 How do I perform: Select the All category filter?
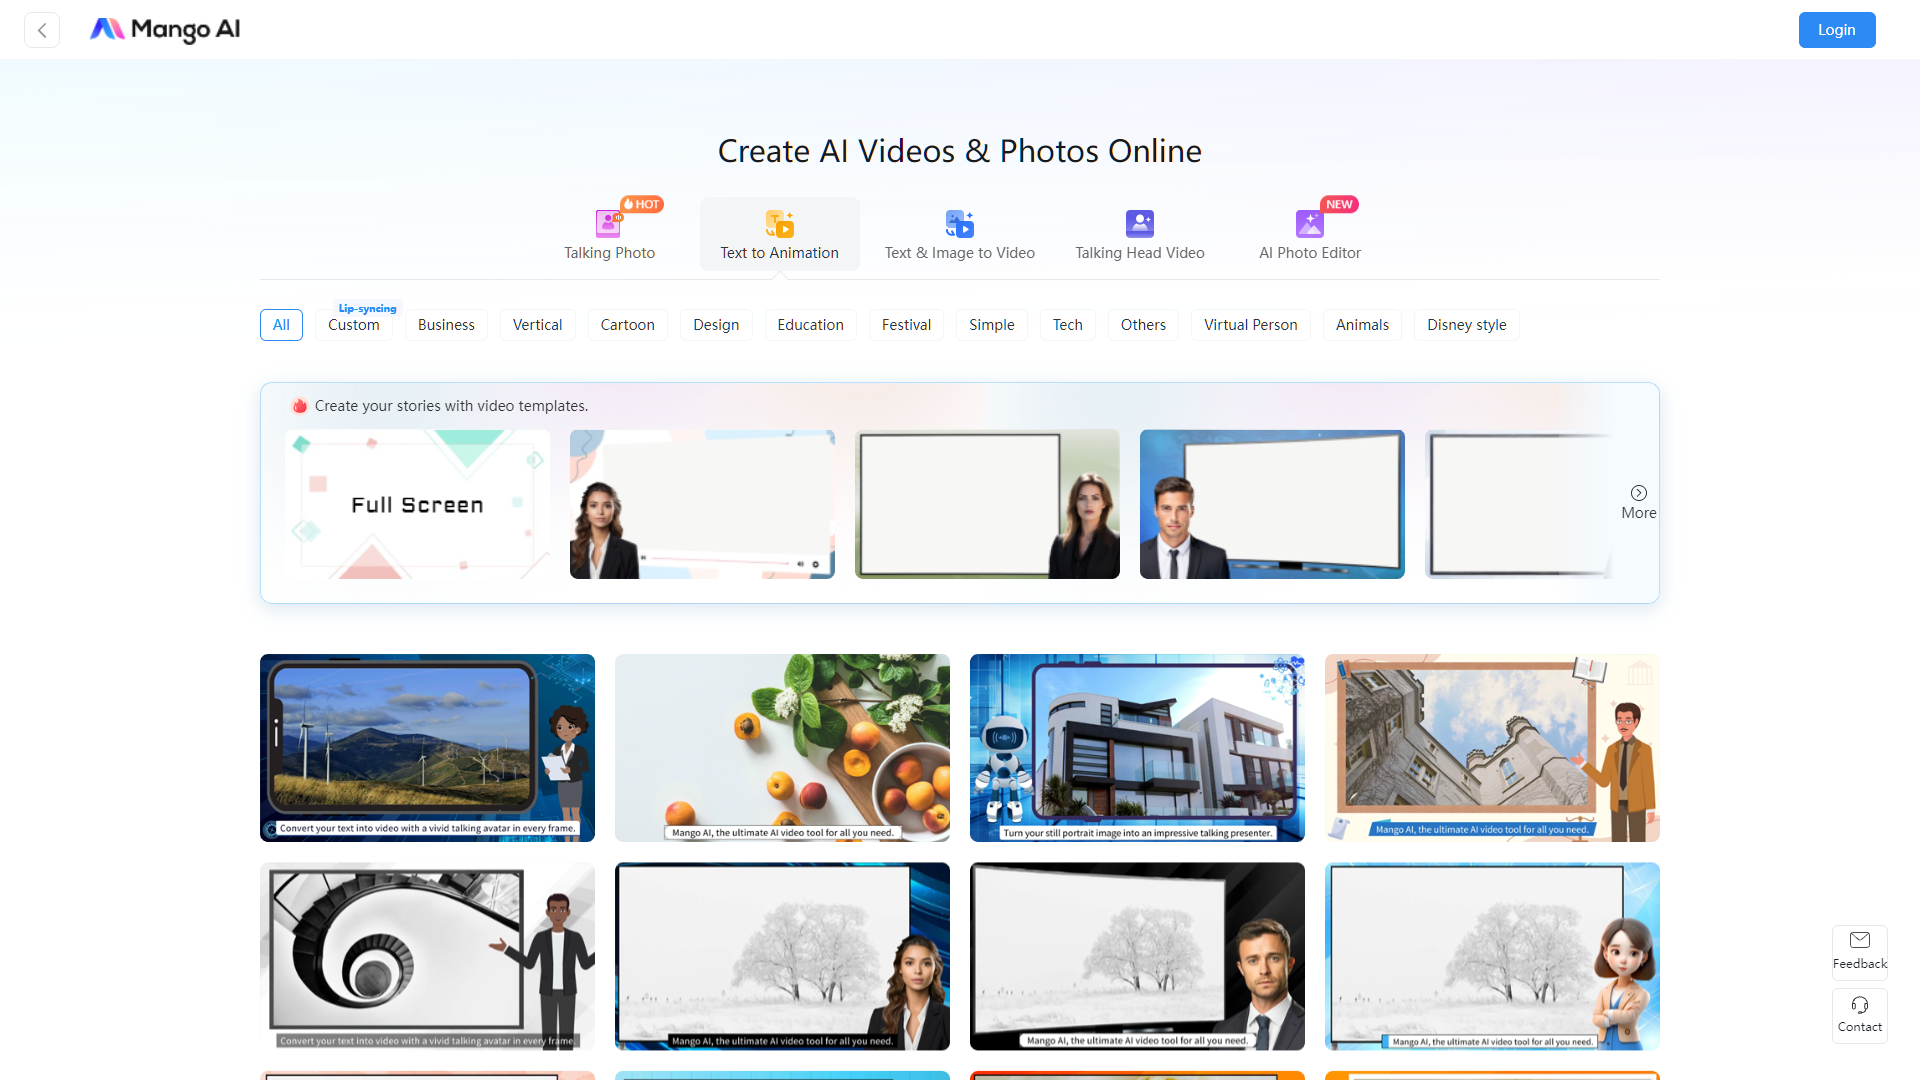tap(281, 325)
